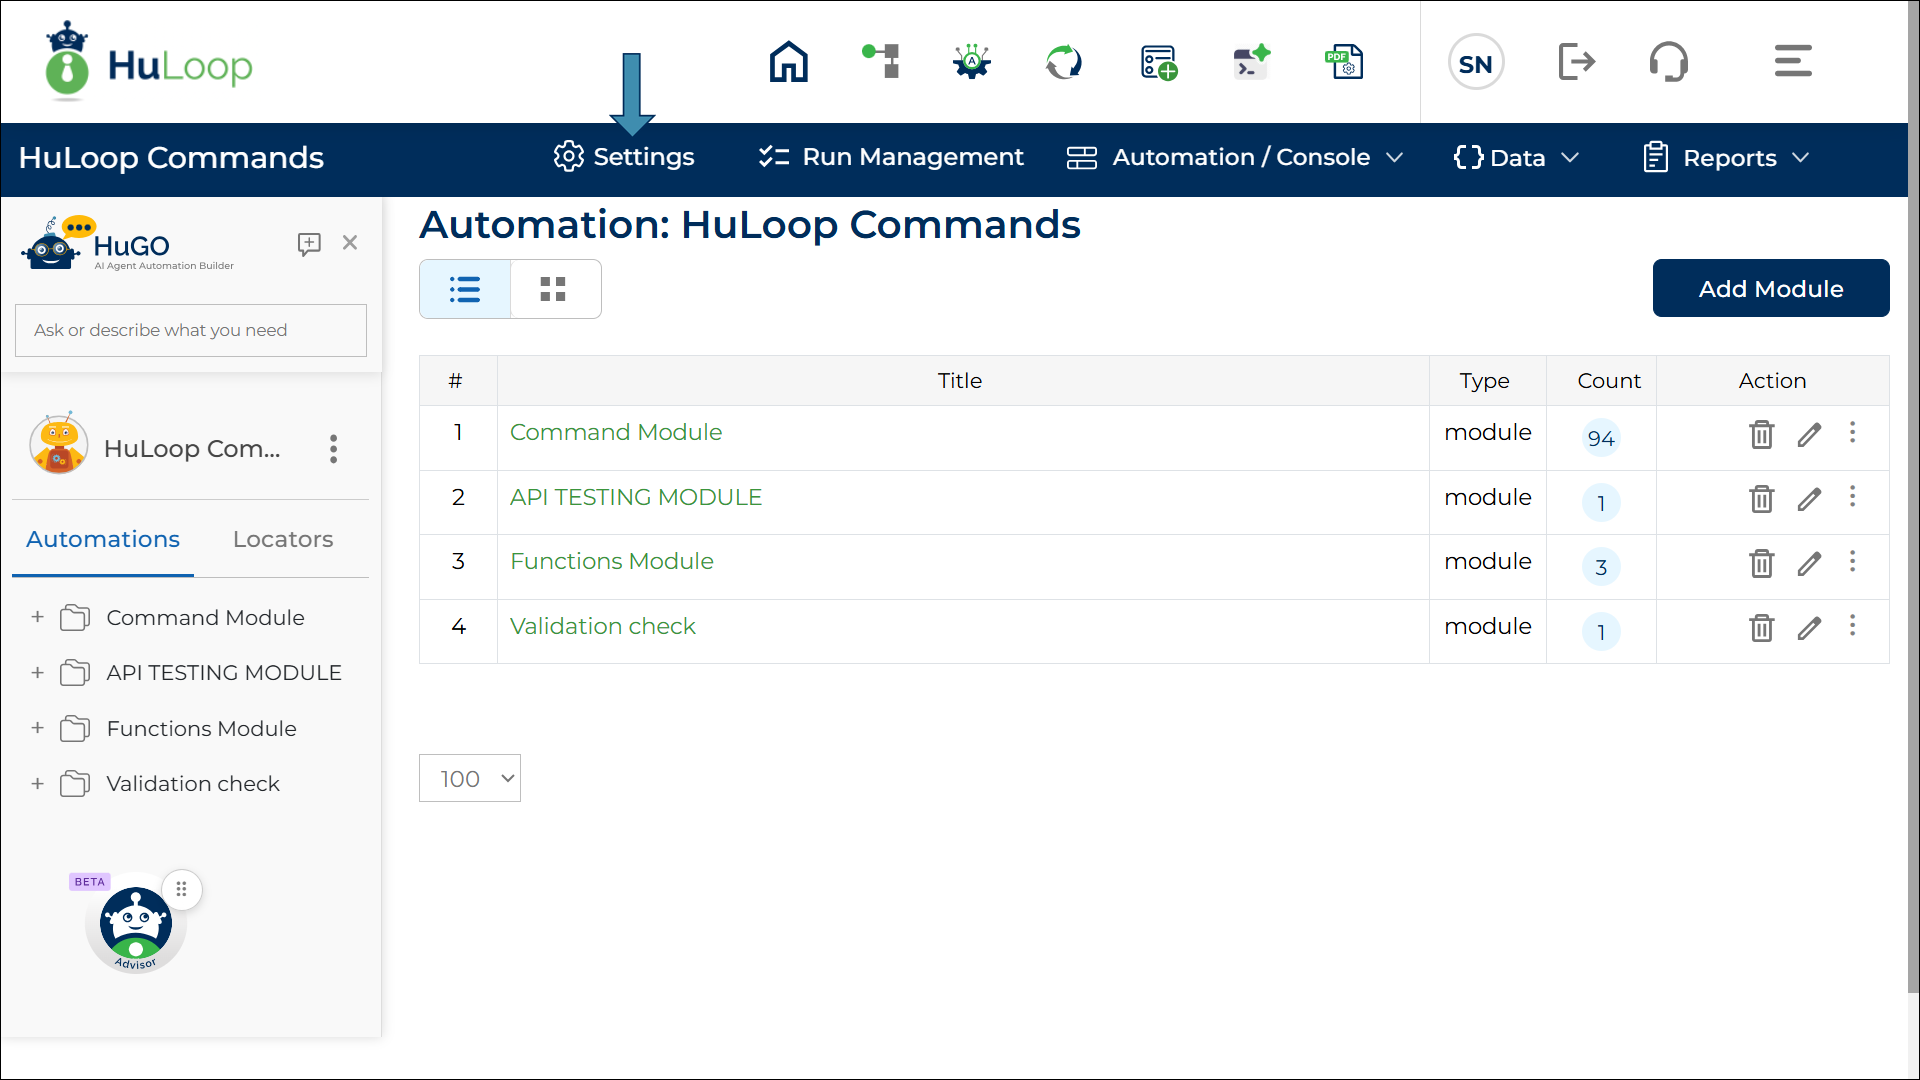
Task: Expand API TESTING MODULE in sidebar tree
Action: 38,673
